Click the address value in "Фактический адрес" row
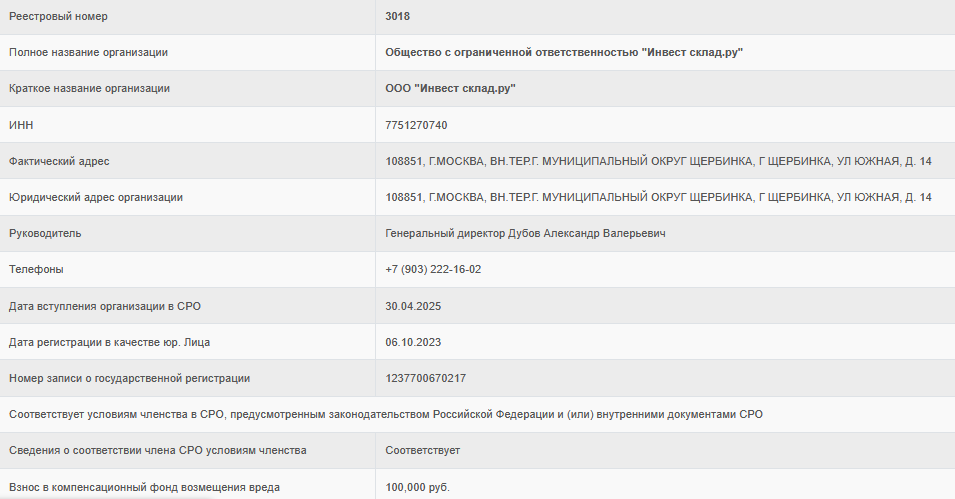The width and height of the screenshot is (955, 499). pos(658,161)
